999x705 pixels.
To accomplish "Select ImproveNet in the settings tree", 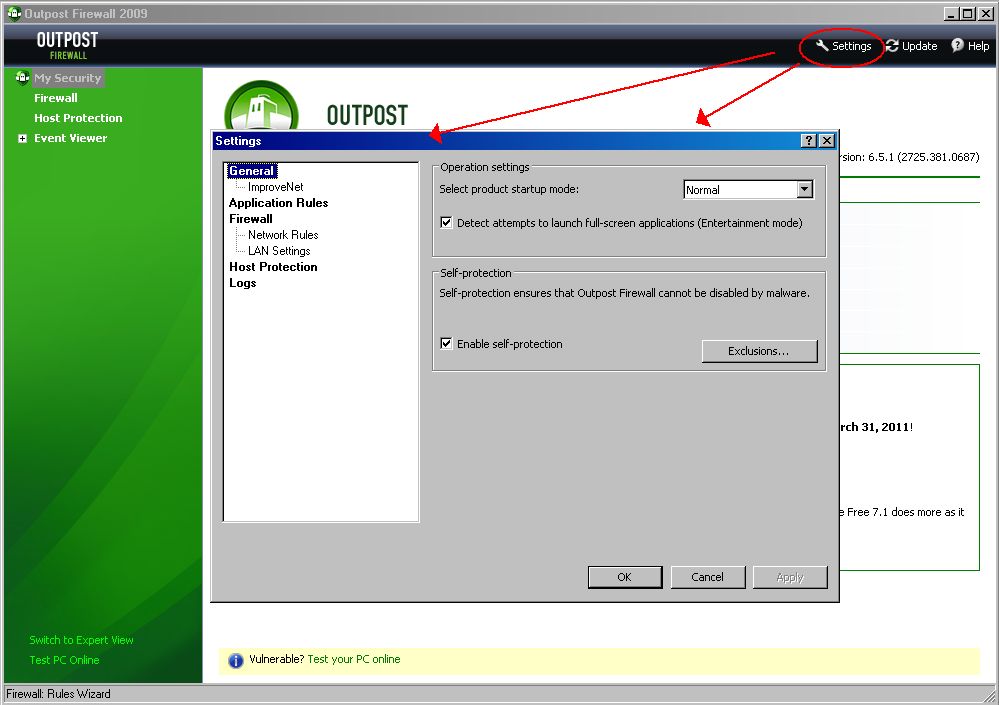I will [x=275, y=187].
